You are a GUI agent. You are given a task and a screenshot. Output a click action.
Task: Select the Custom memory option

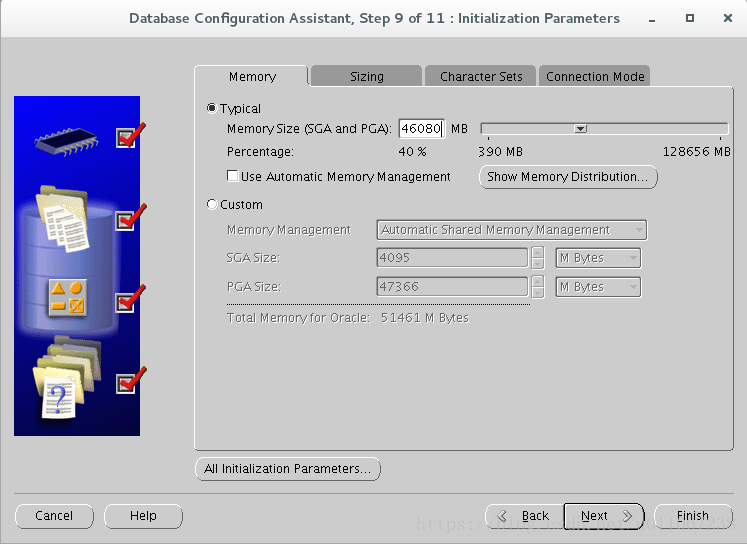(x=212, y=204)
